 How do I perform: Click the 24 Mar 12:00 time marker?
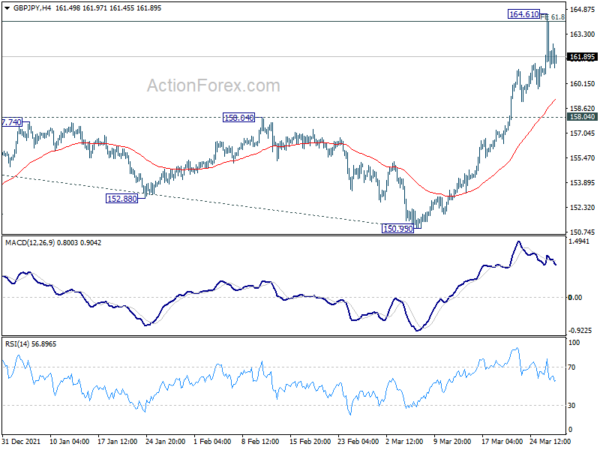(x=550, y=441)
